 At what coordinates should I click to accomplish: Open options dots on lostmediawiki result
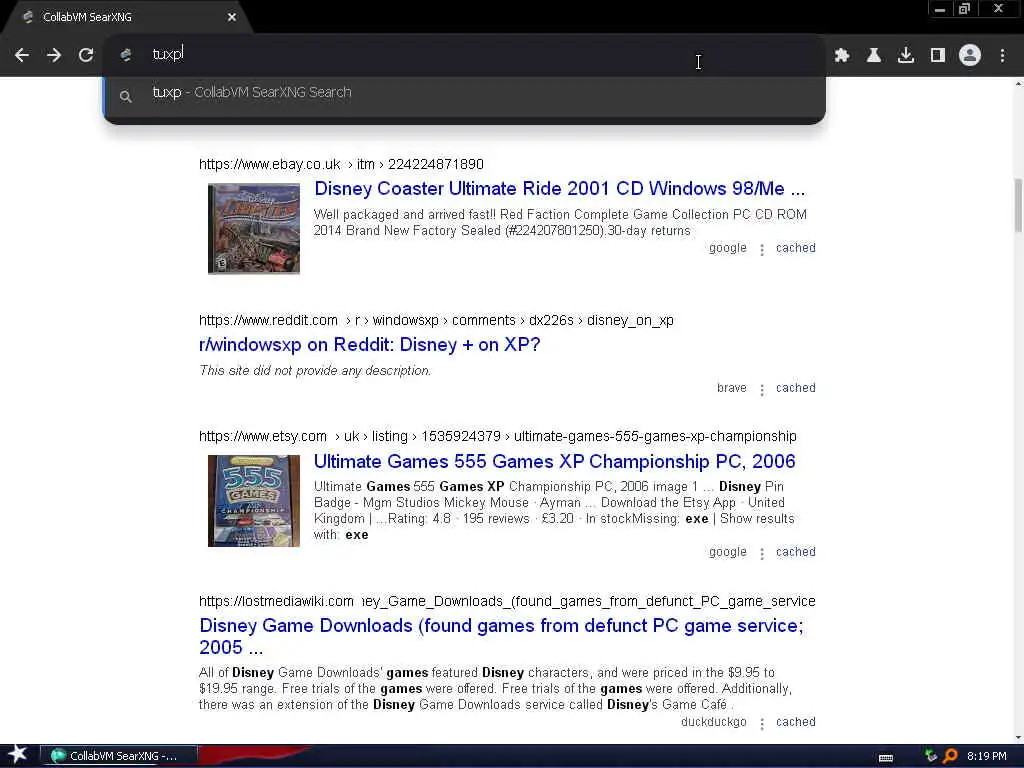[x=761, y=724]
